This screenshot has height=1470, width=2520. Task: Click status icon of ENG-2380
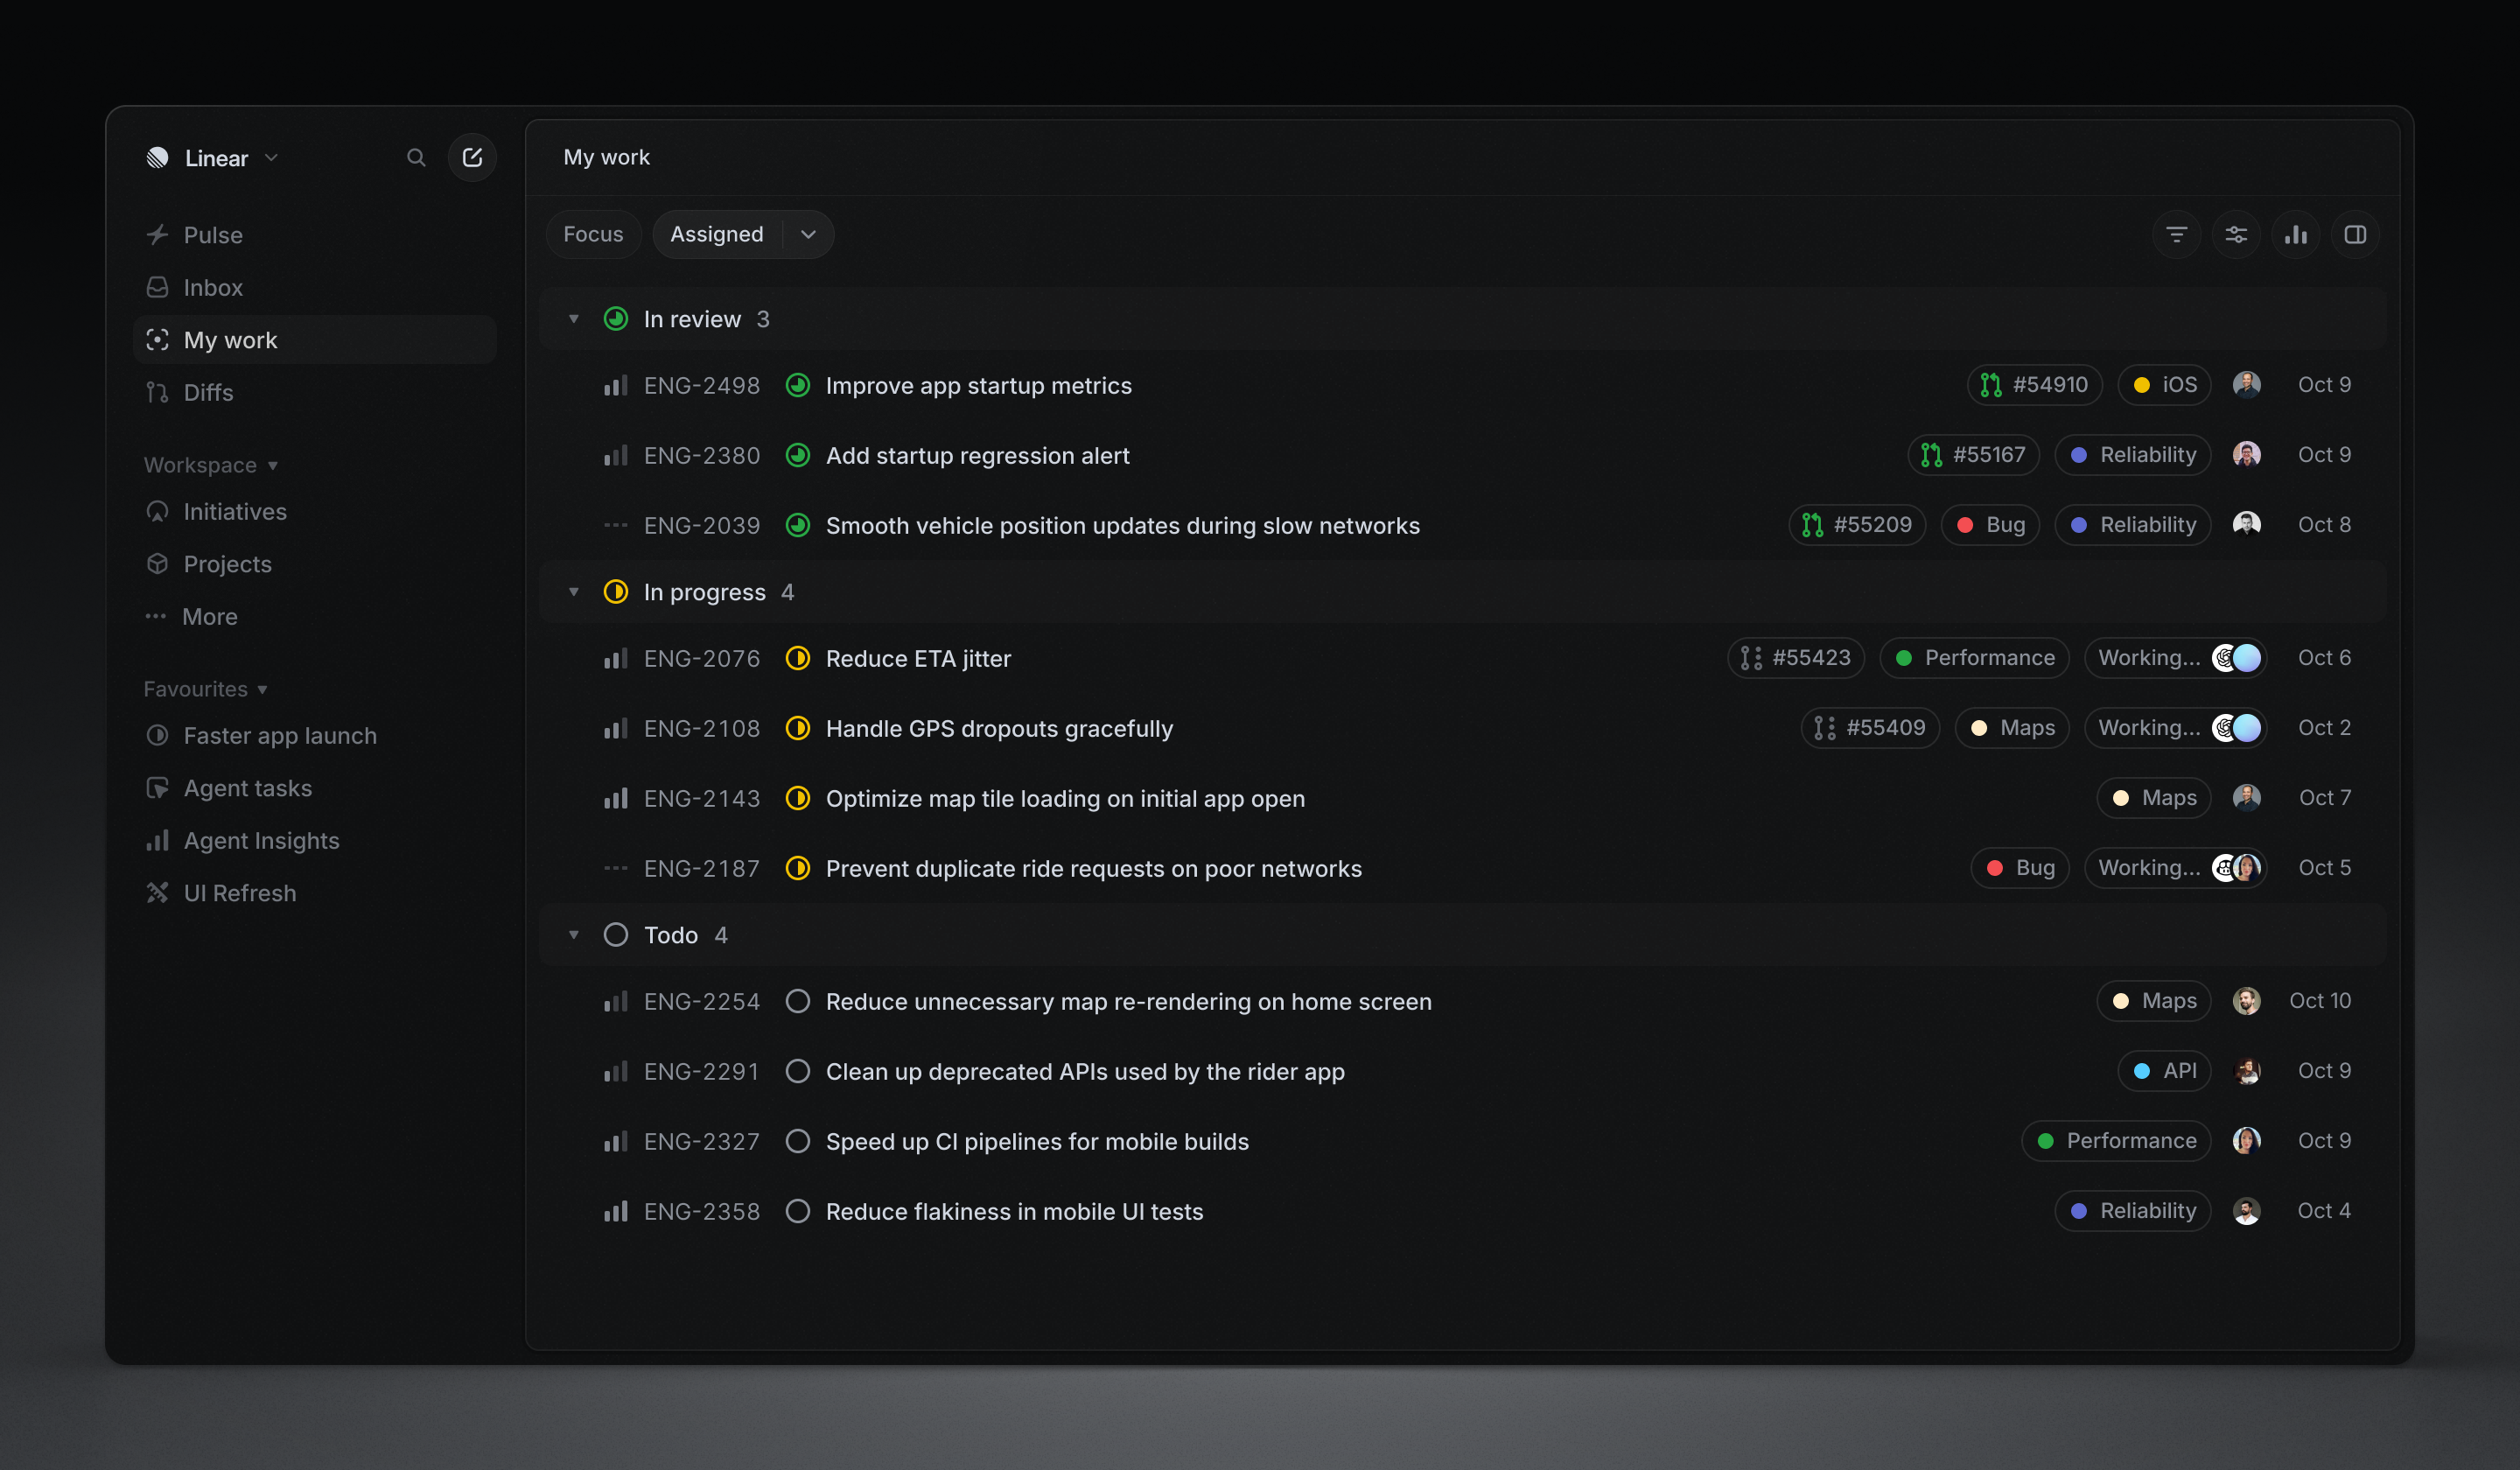(797, 455)
